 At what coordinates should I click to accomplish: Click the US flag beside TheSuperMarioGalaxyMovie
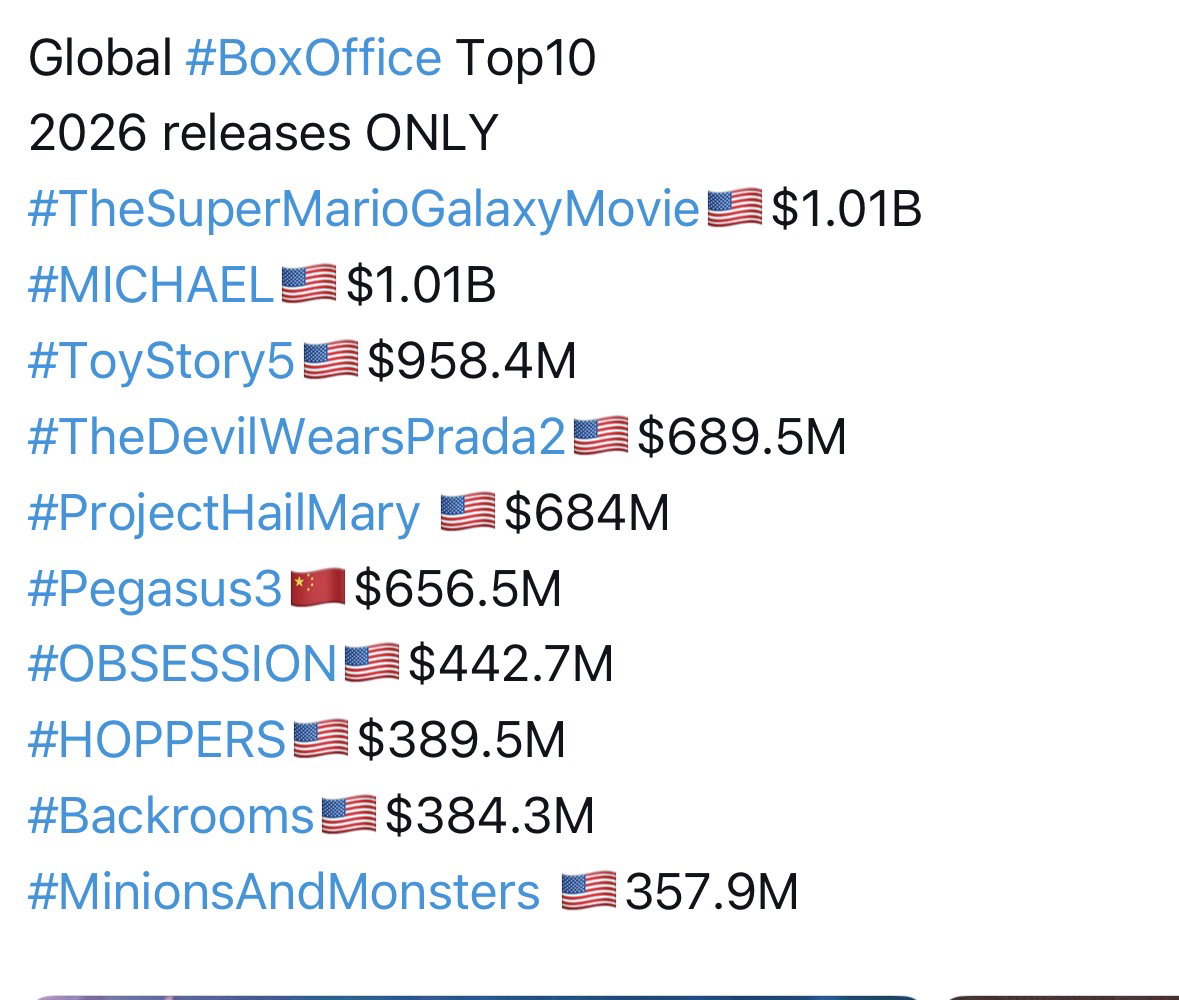(x=735, y=208)
